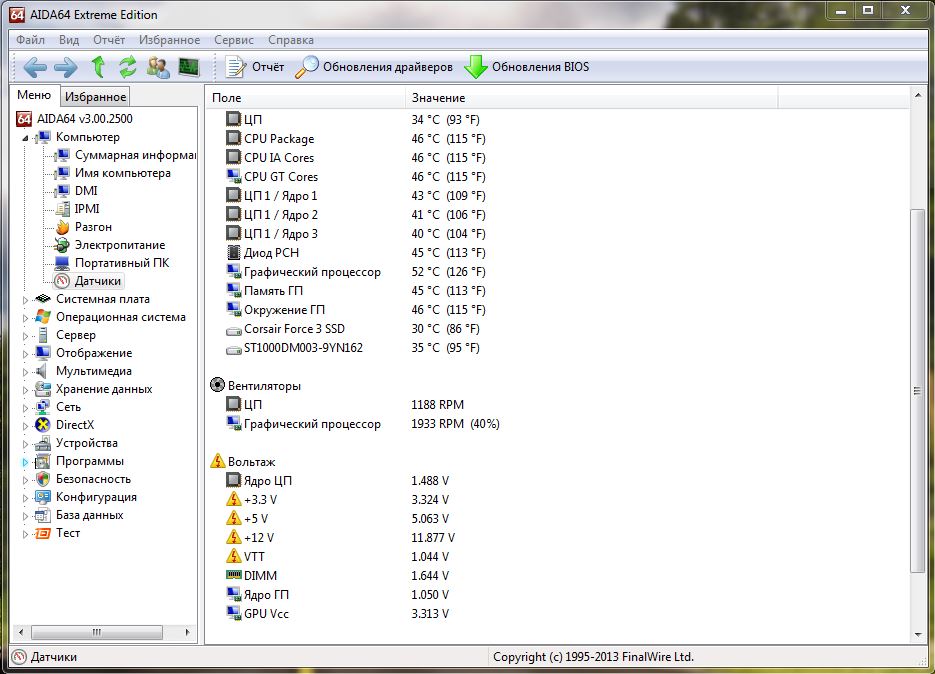Open Обновления BIOS updates

[527, 67]
